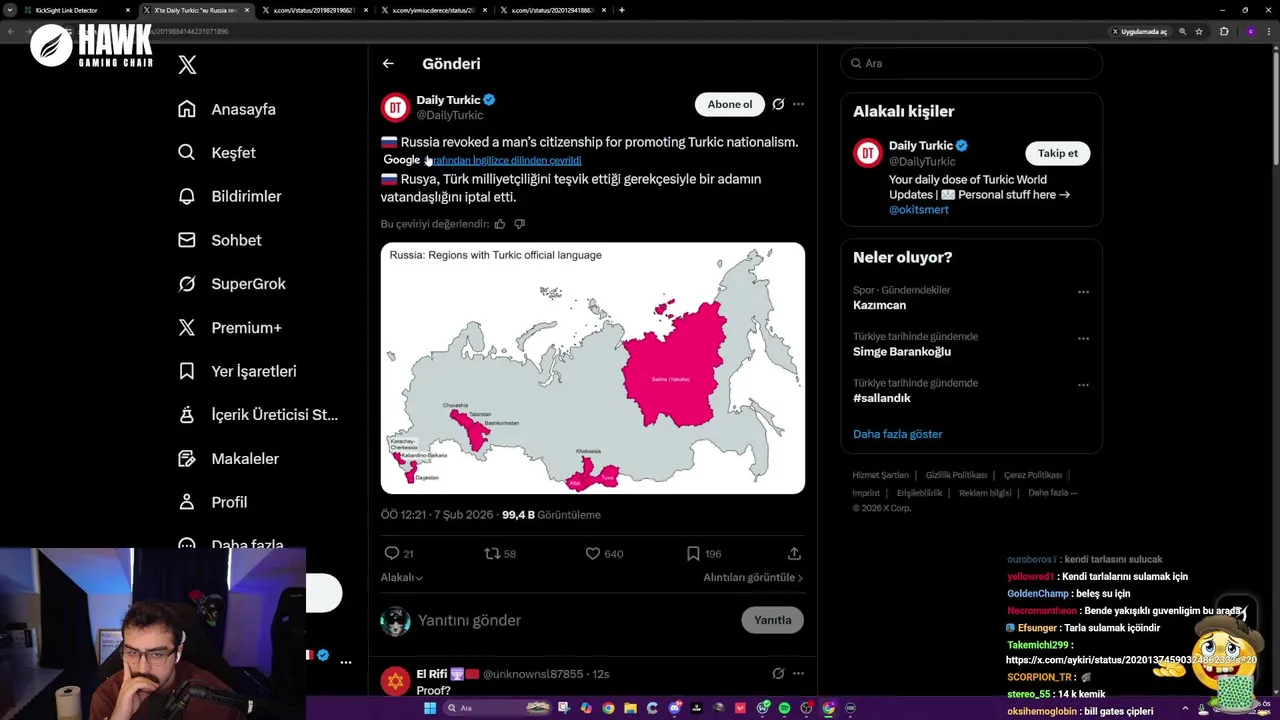Click the Grok icon on the post header
The height and width of the screenshot is (720, 1280).
point(778,104)
